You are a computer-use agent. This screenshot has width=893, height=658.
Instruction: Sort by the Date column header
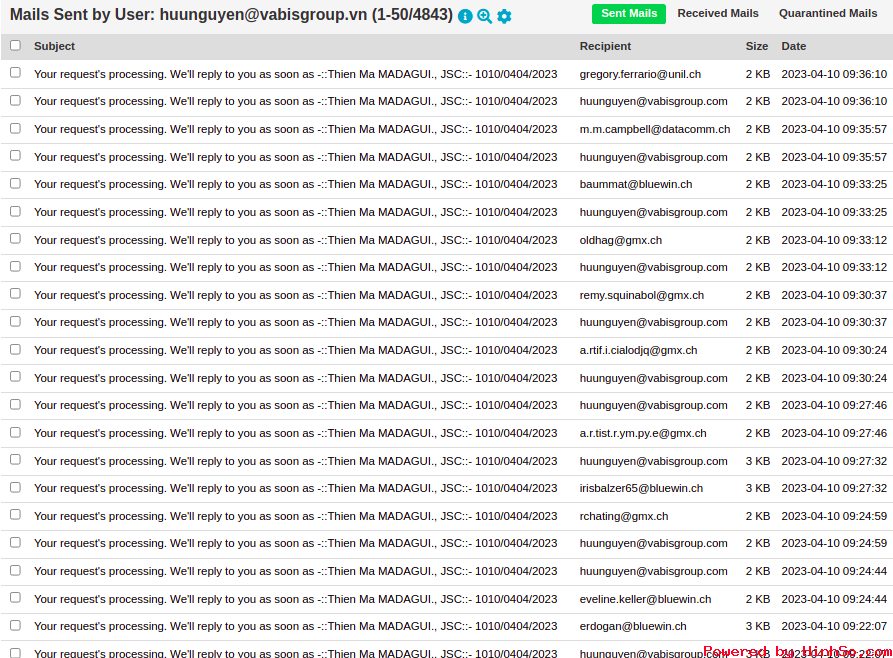tap(793, 46)
